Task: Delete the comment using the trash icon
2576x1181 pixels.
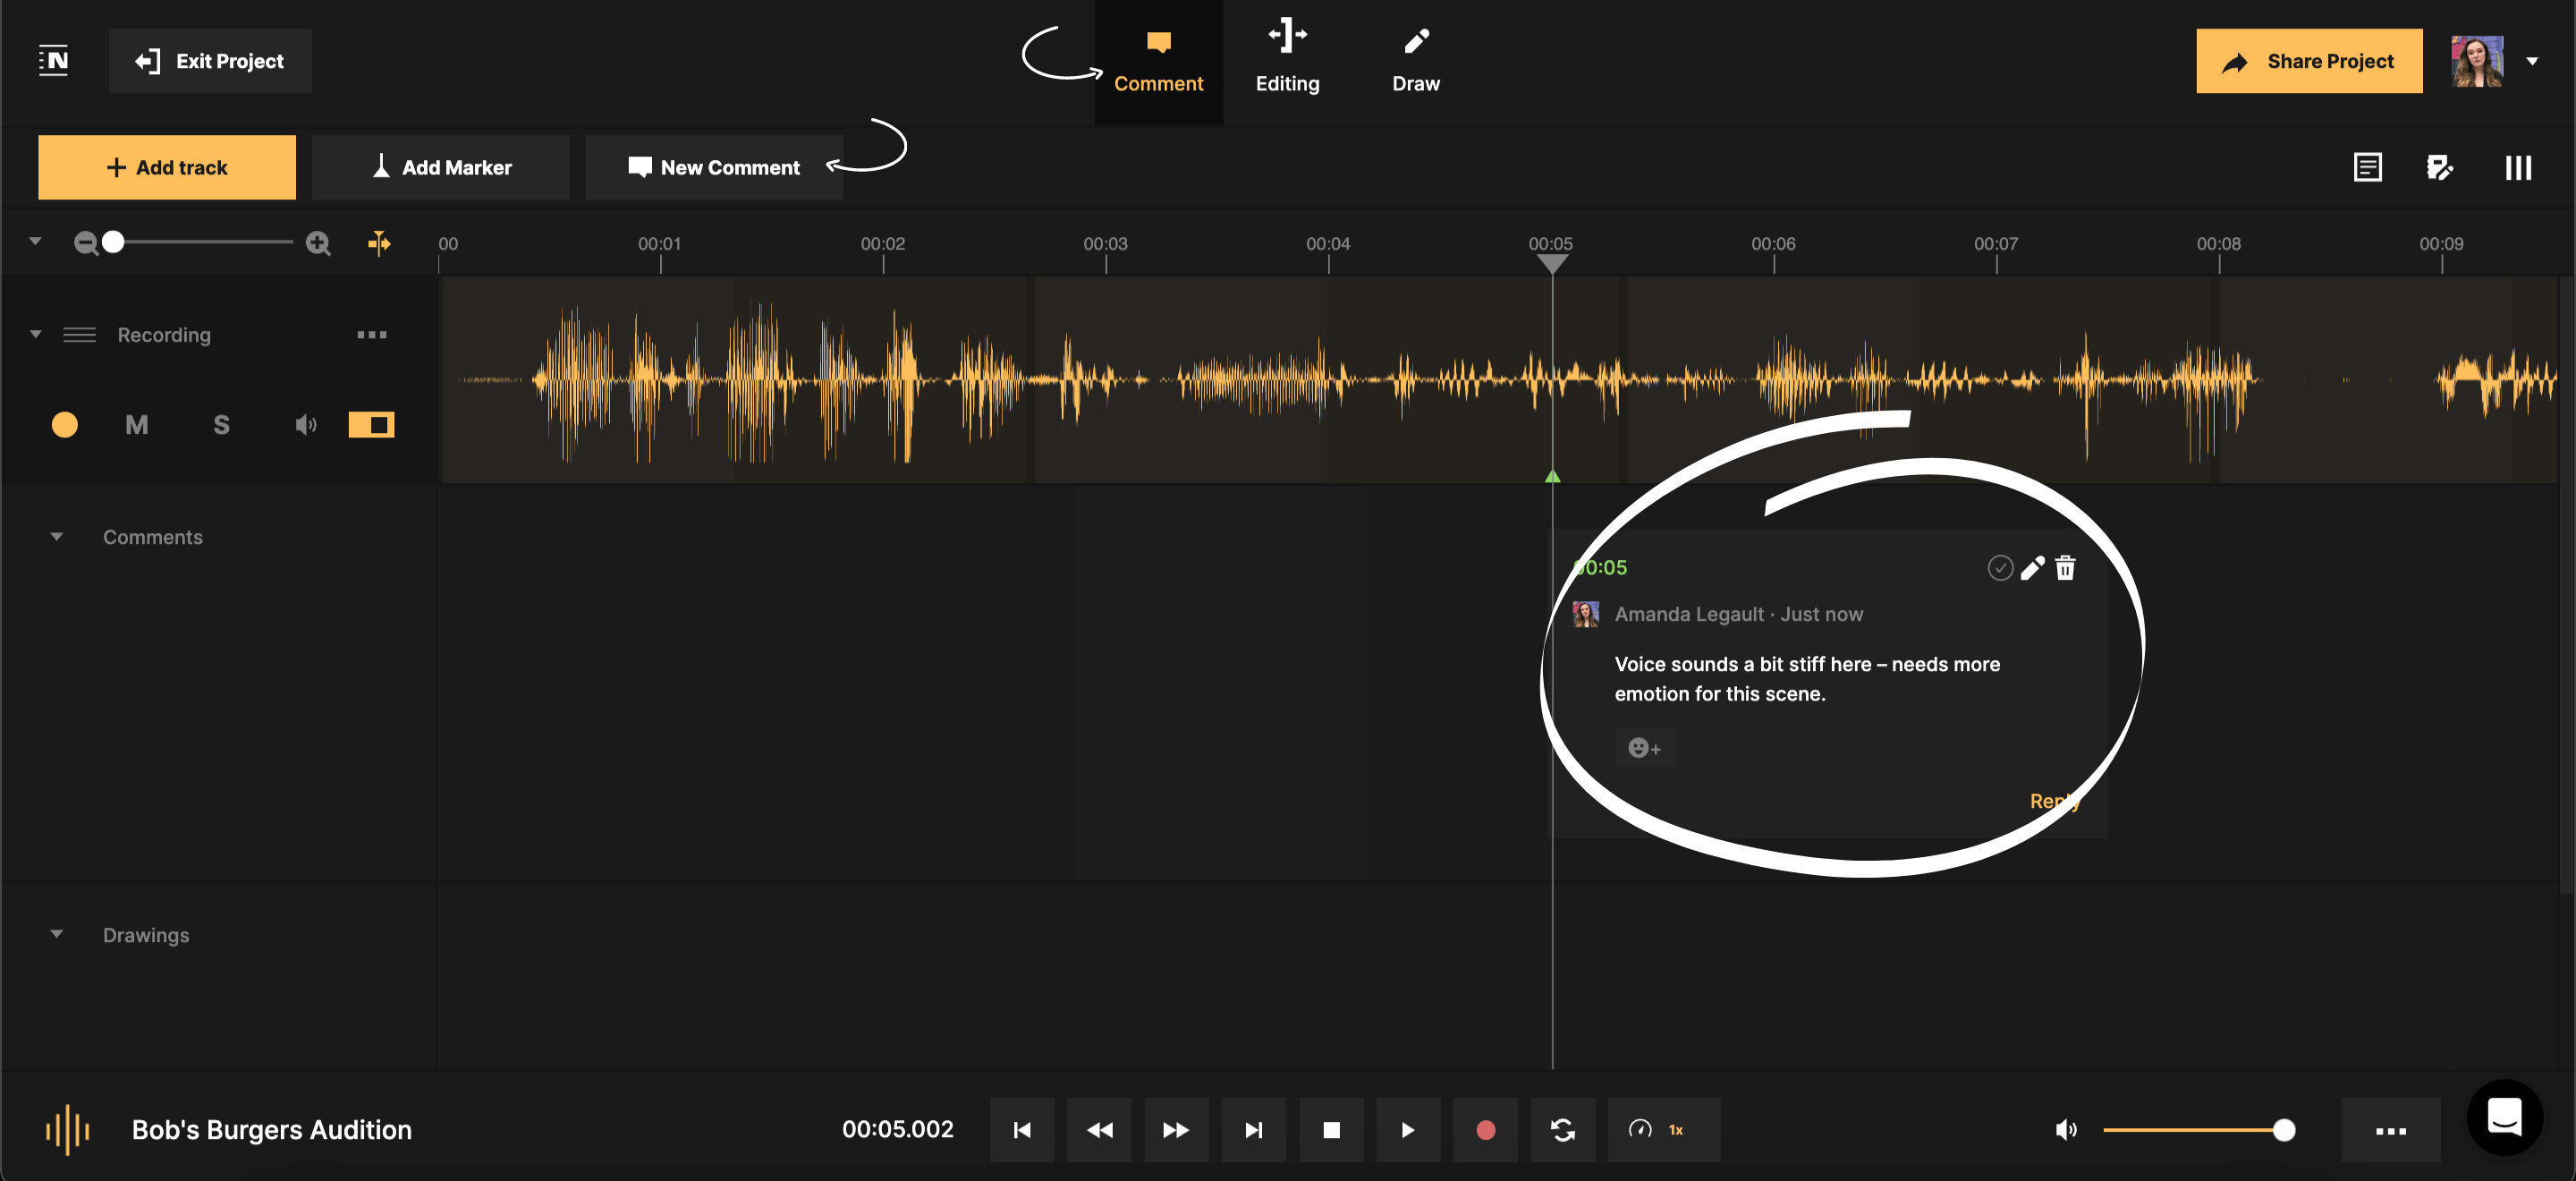Action: coord(2066,567)
